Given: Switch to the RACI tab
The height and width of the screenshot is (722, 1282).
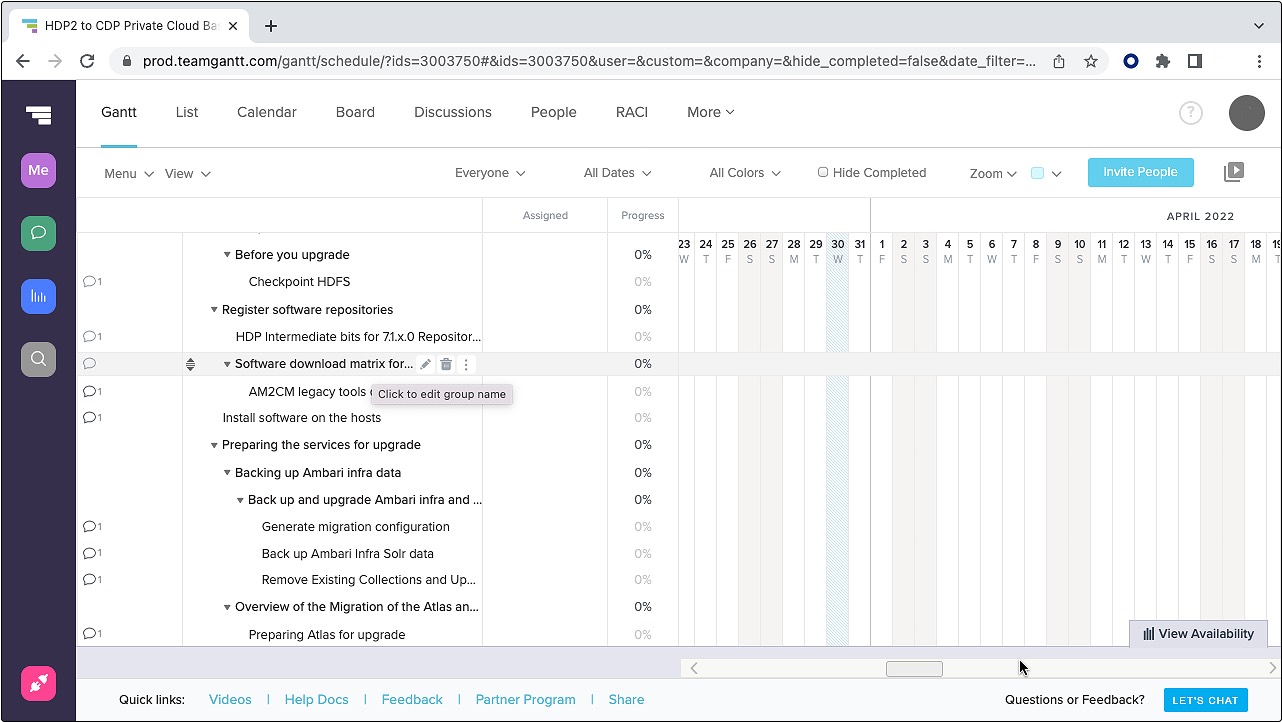Looking at the screenshot, I should 631,112.
